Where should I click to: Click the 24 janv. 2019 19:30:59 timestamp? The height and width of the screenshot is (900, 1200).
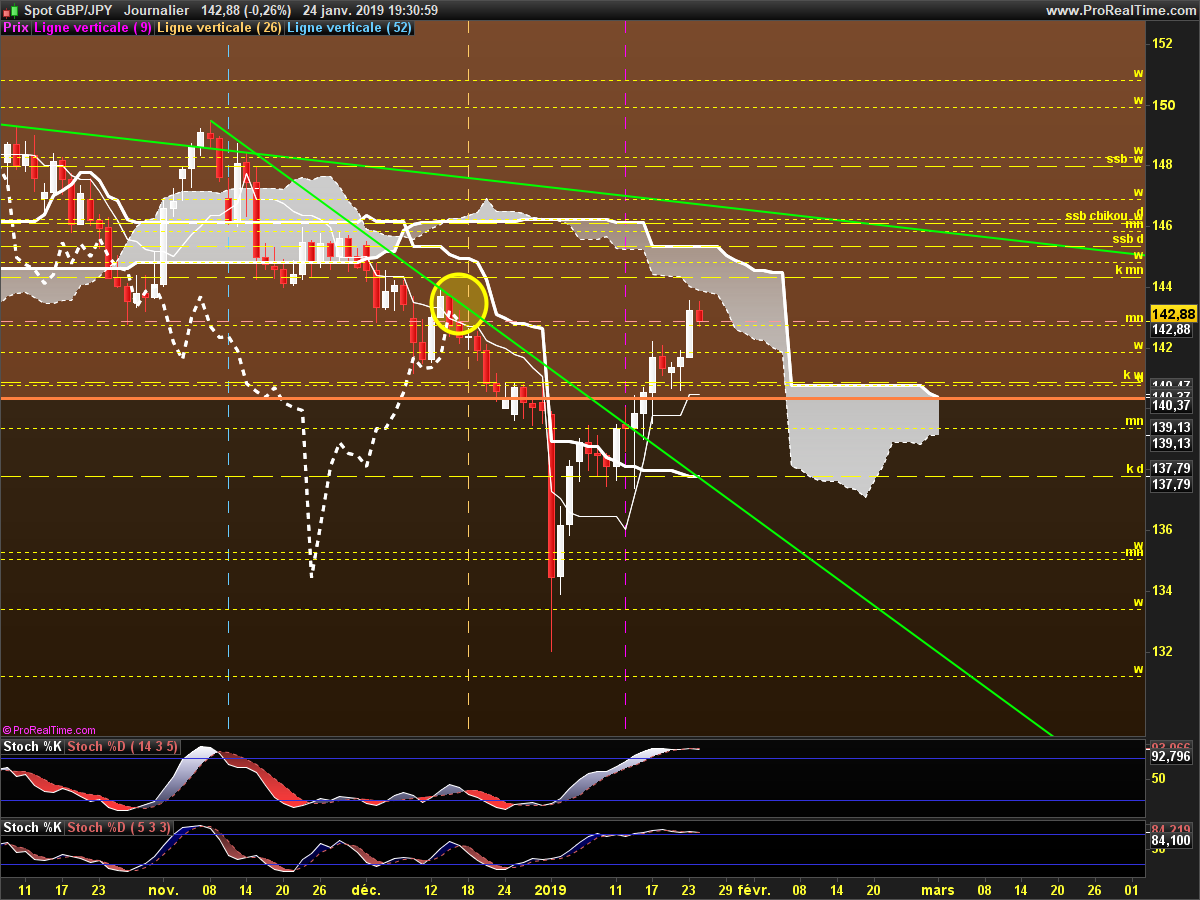(x=370, y=10)
